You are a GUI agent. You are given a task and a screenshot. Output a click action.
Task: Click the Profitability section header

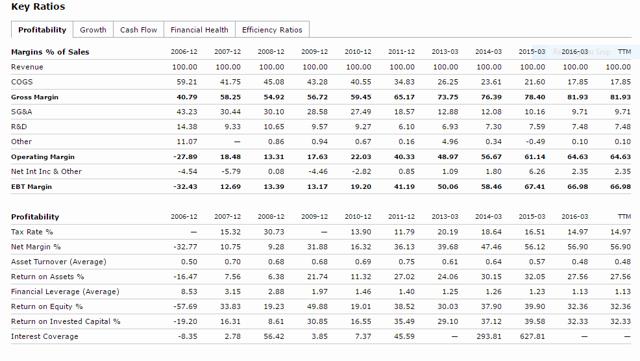35,217
